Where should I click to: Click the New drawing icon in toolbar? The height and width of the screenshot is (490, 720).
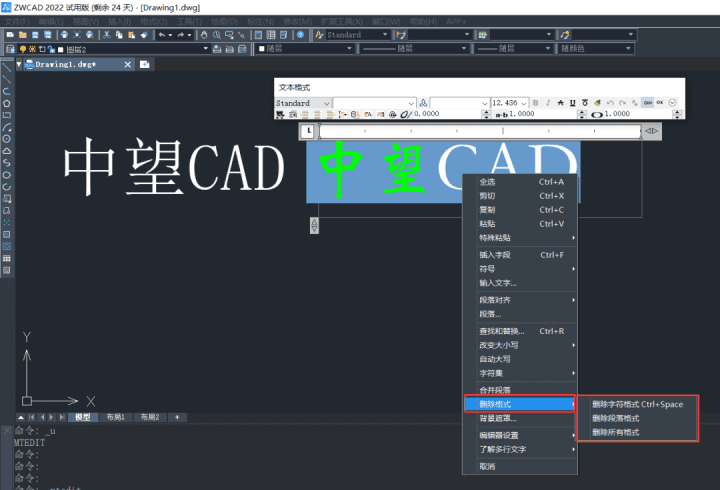(x=10, y=35)
